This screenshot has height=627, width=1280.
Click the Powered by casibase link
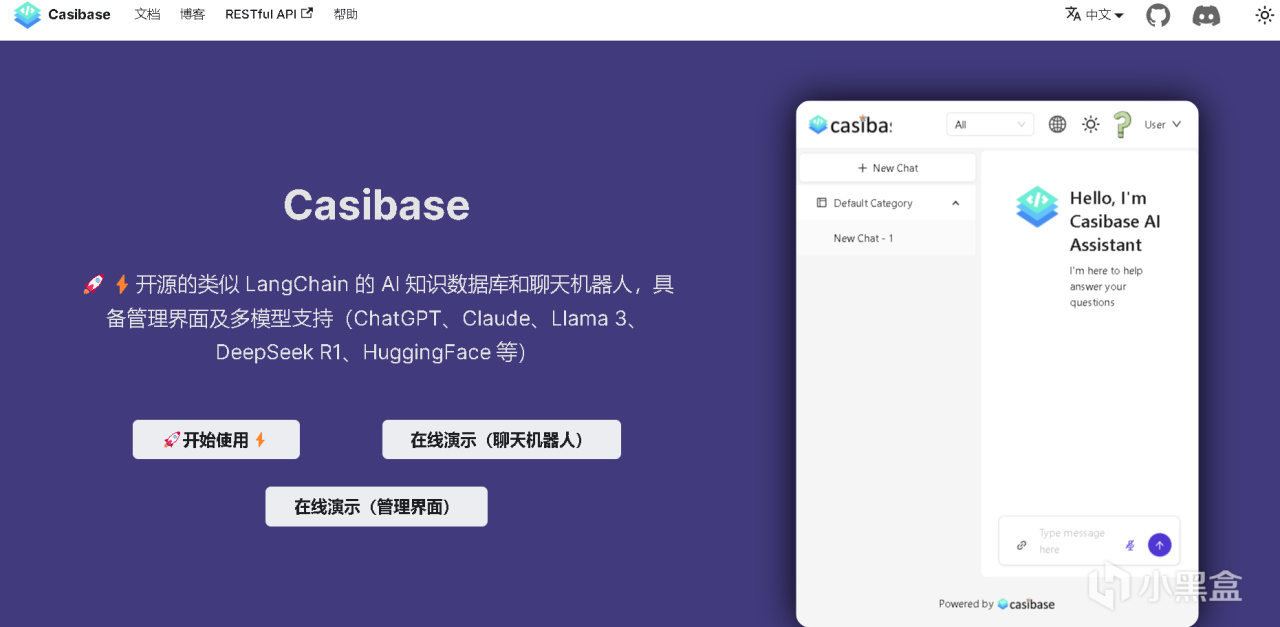click(996, 604)
